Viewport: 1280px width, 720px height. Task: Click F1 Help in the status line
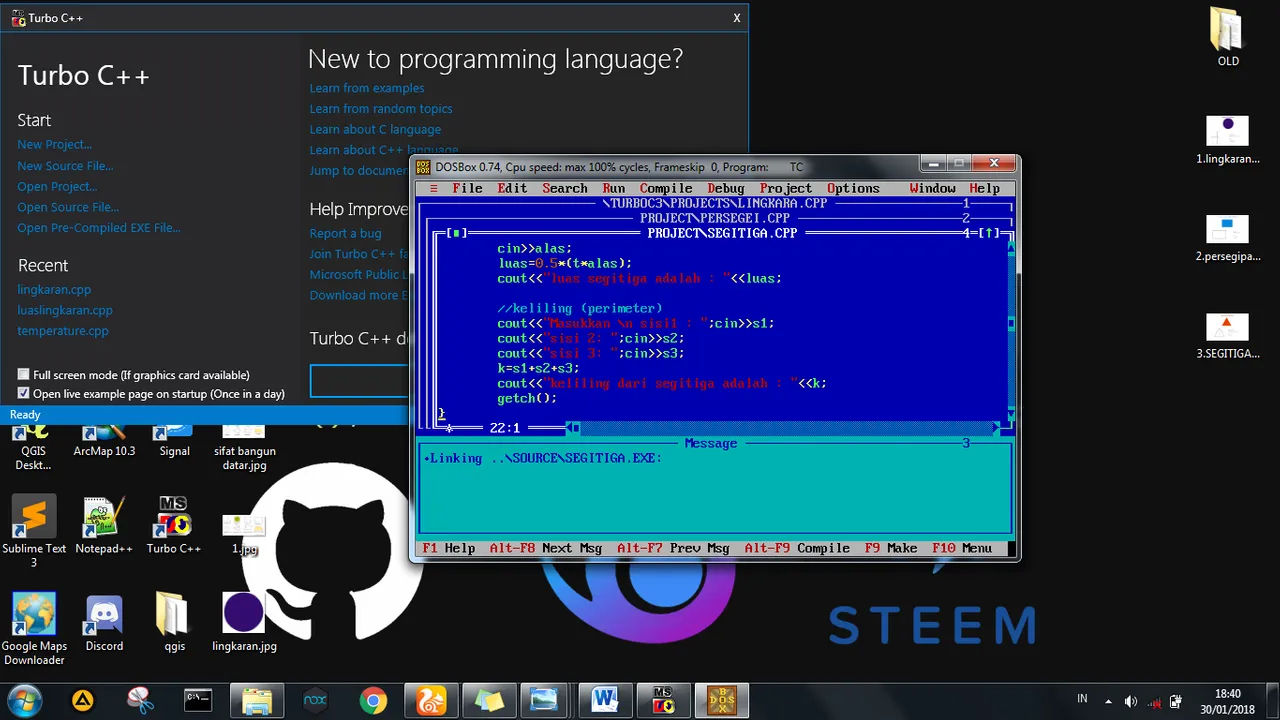(x=449, y=548)
